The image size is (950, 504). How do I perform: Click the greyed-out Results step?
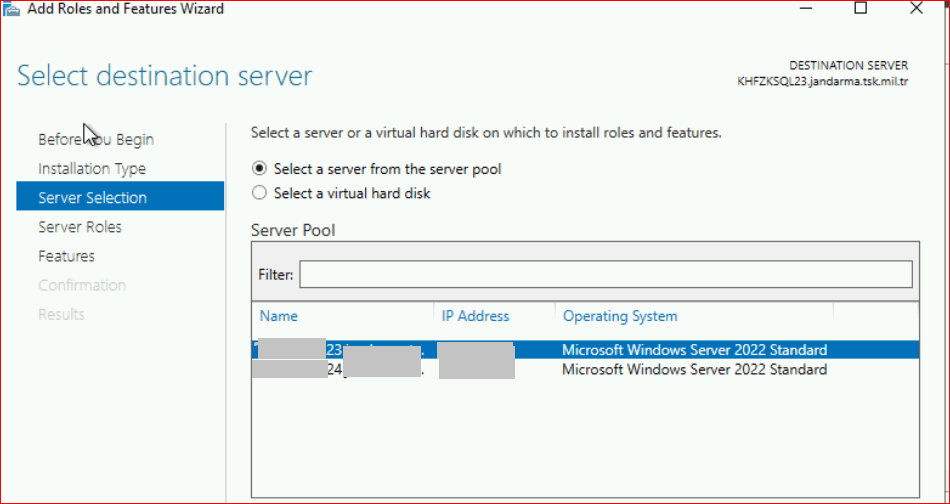coord(61,314)
